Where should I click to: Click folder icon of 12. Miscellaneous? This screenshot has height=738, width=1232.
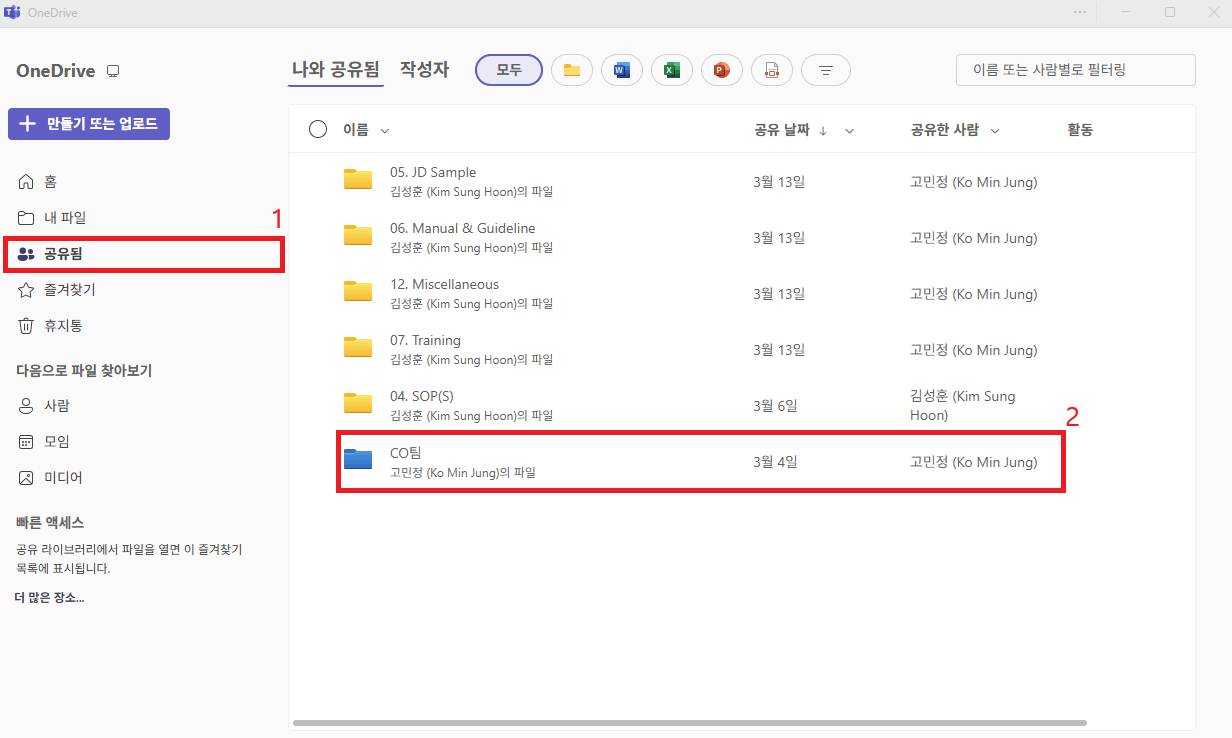click(x=358, y=292)
